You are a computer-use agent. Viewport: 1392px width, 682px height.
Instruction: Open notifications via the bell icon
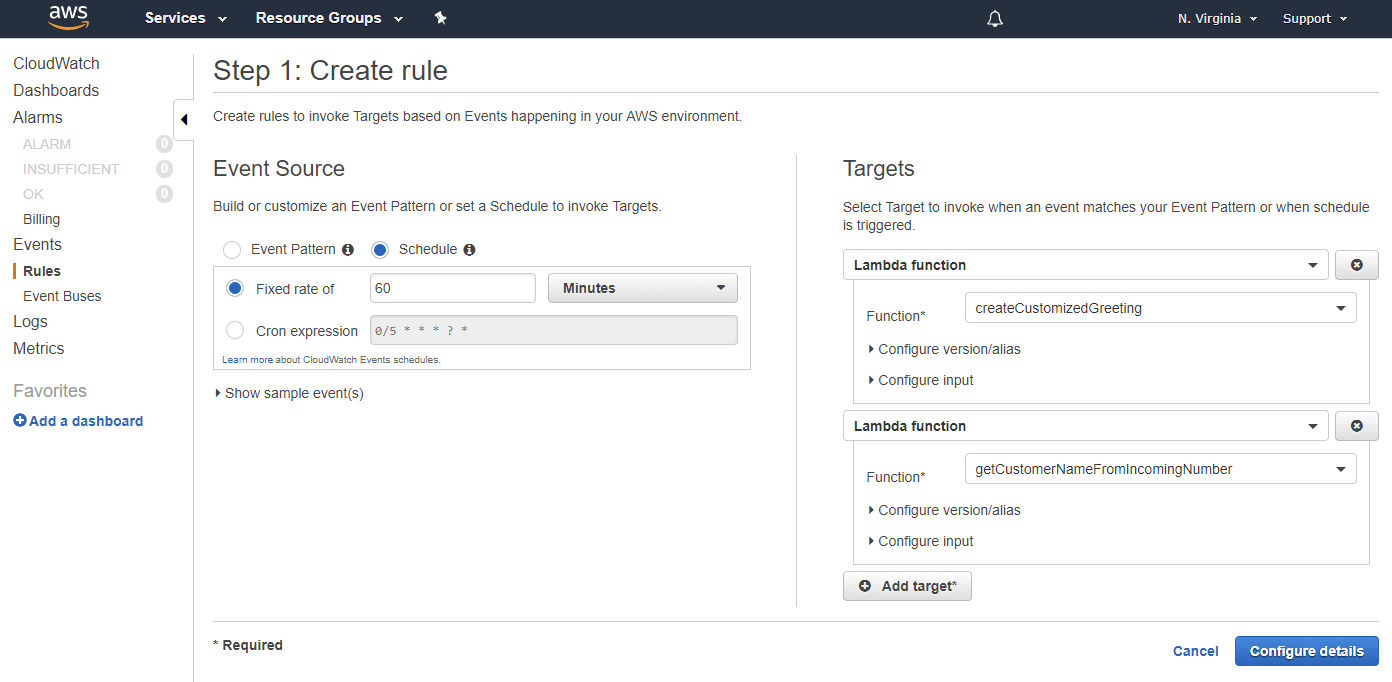pos(994,18)
